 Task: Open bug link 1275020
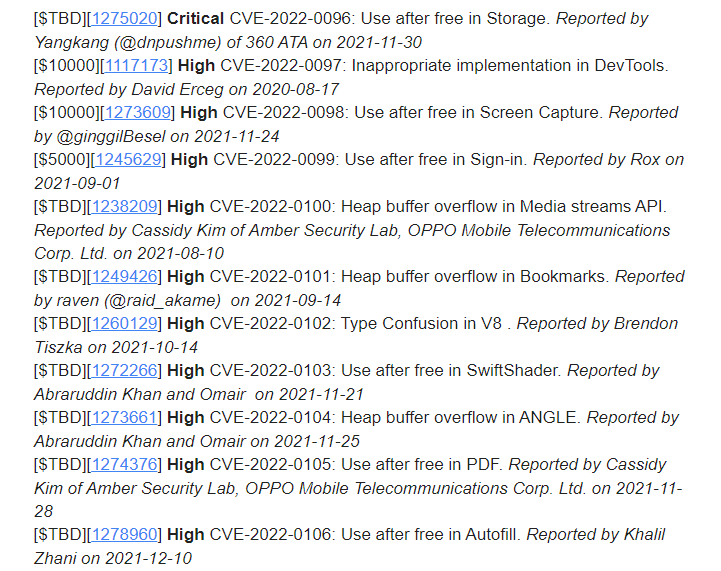125,18
